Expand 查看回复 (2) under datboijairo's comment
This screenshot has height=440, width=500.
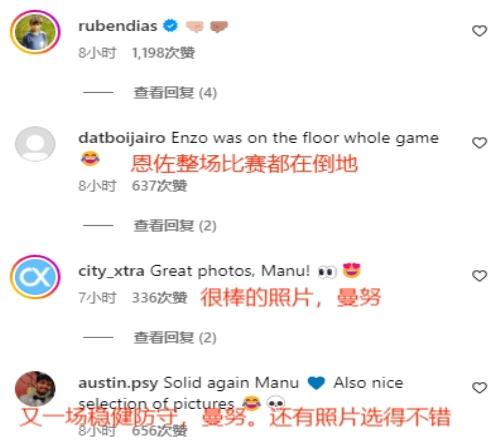[175, 226]
